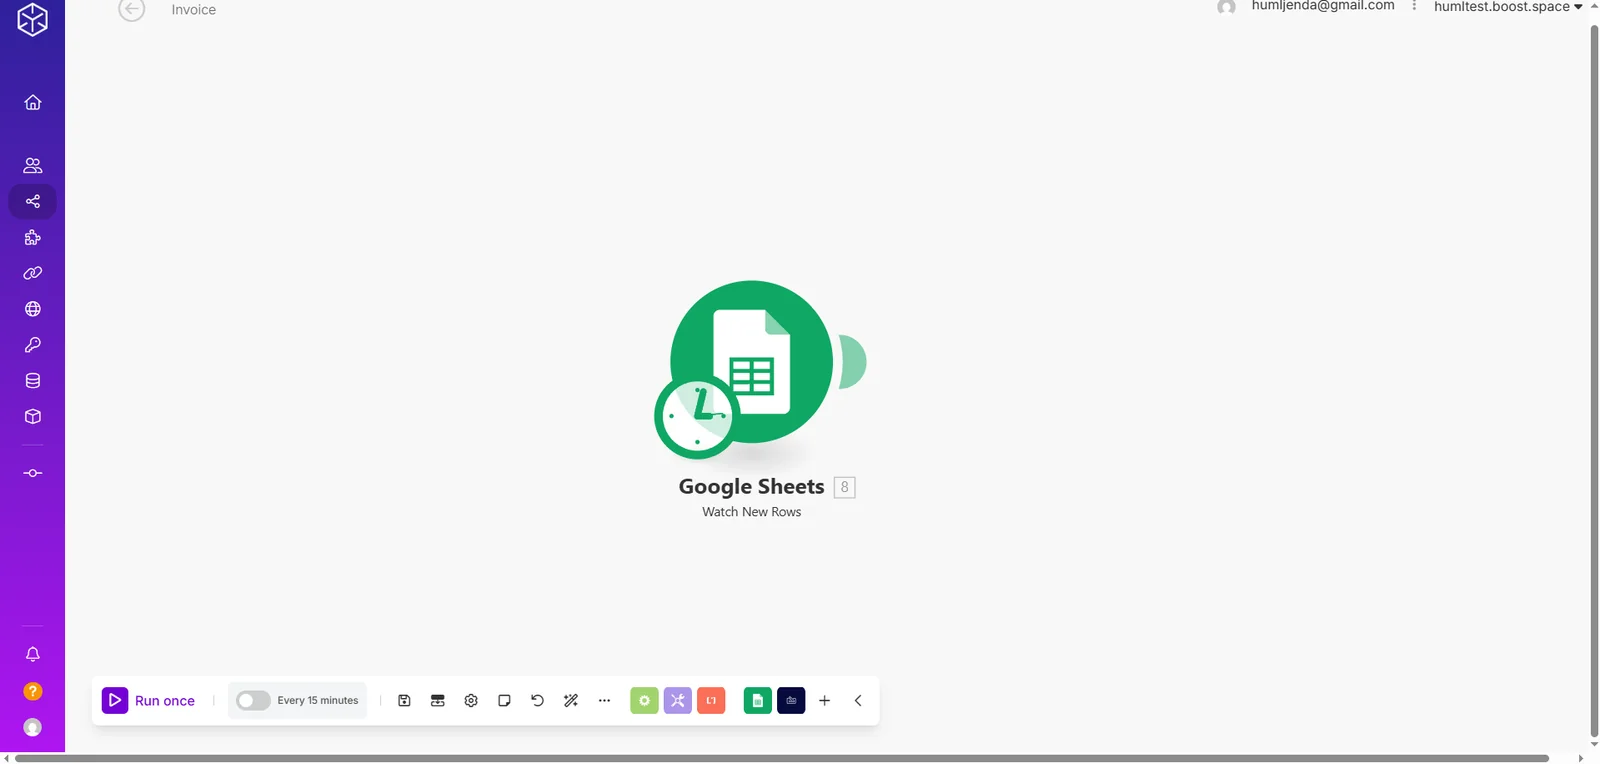This screenshot has height=764, width=1600.
Task: Save the scenario with the disk icon
Action: (x=404, y=701)
